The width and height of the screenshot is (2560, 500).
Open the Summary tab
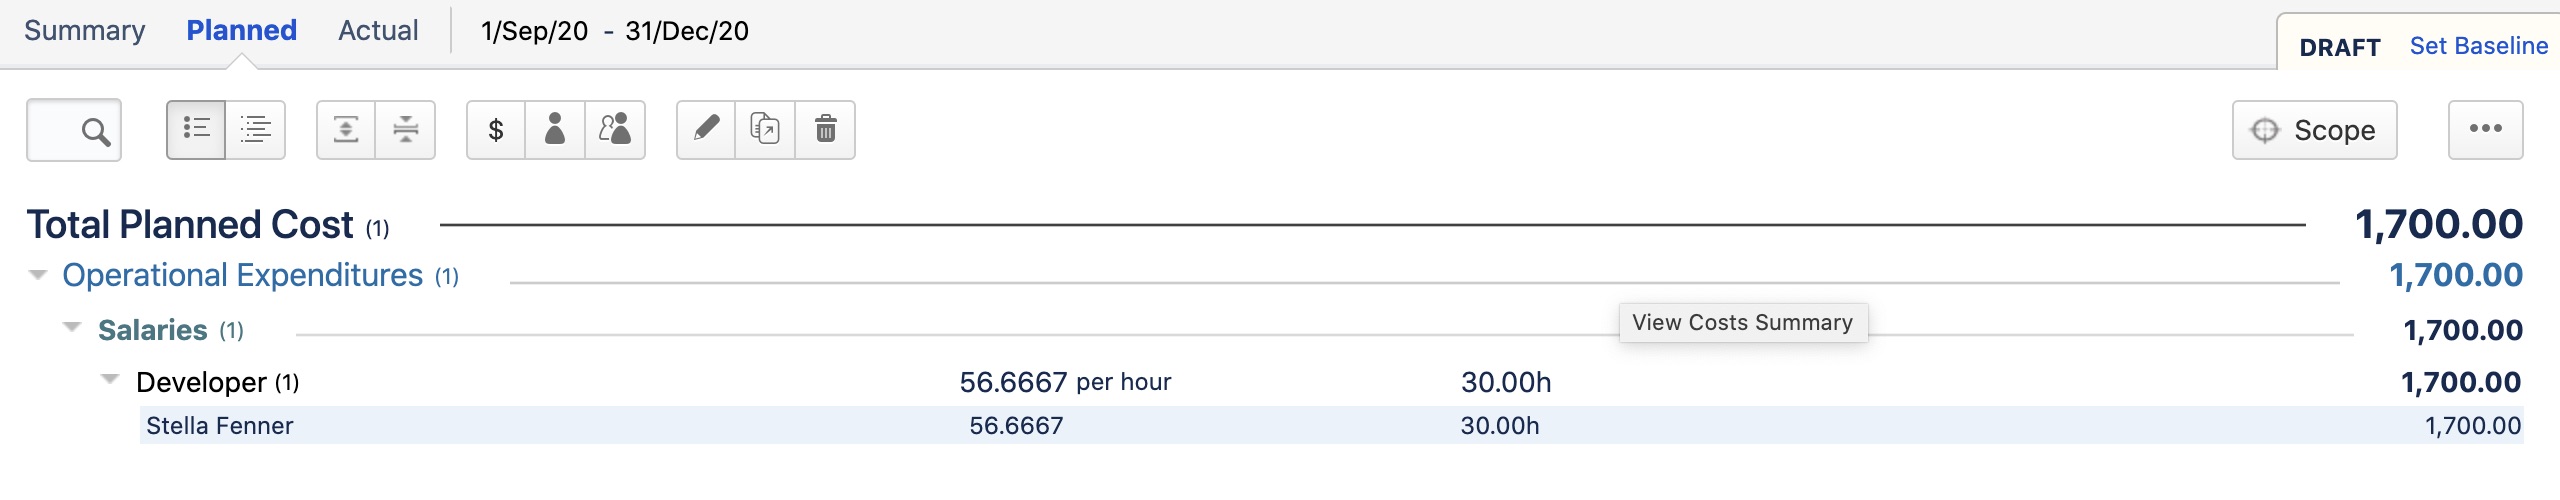(85, 31)
